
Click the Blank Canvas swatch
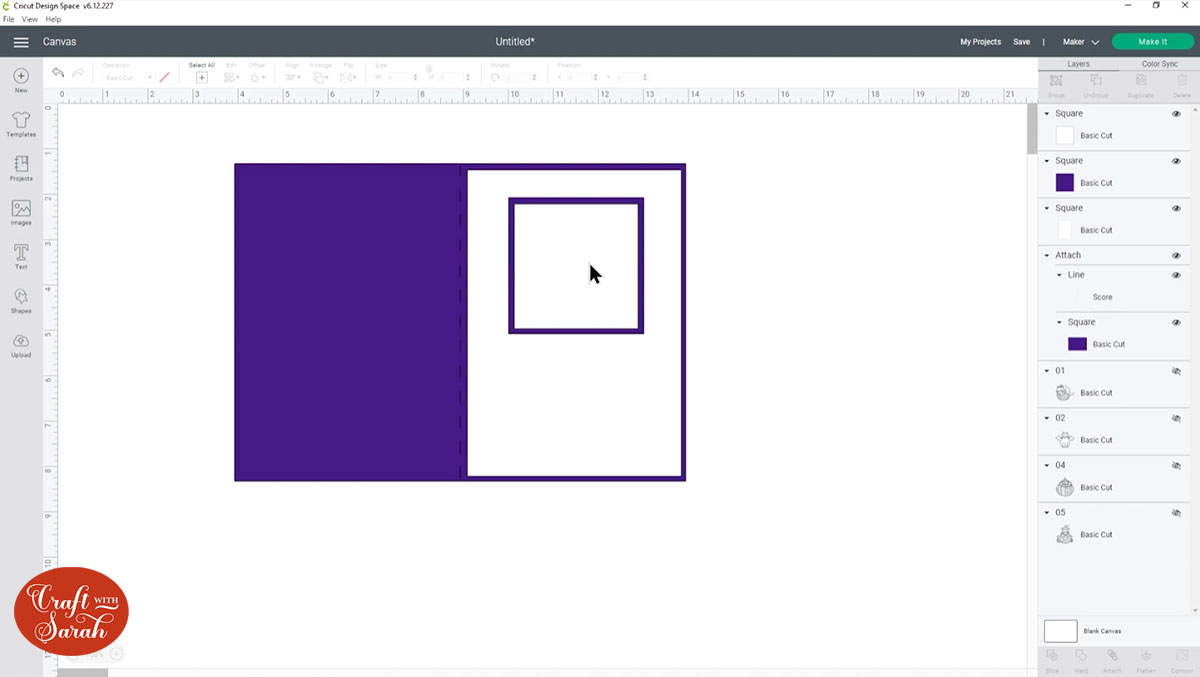coord(1060,631)
